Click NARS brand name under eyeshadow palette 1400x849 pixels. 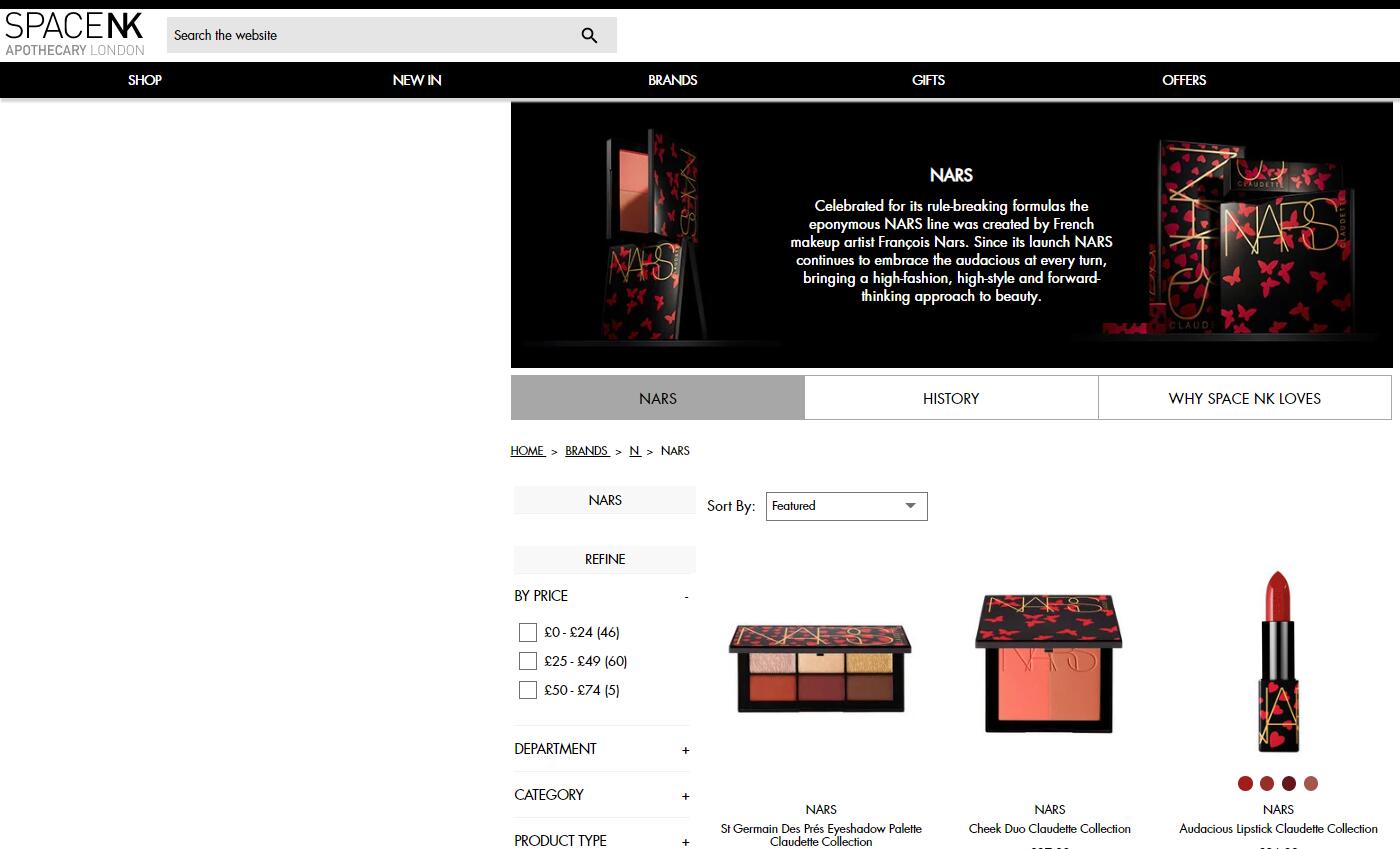click(821, 810)
